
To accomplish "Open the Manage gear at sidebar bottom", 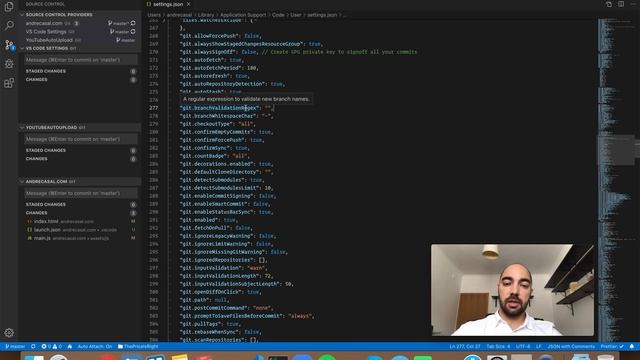I will click(9, 333).
